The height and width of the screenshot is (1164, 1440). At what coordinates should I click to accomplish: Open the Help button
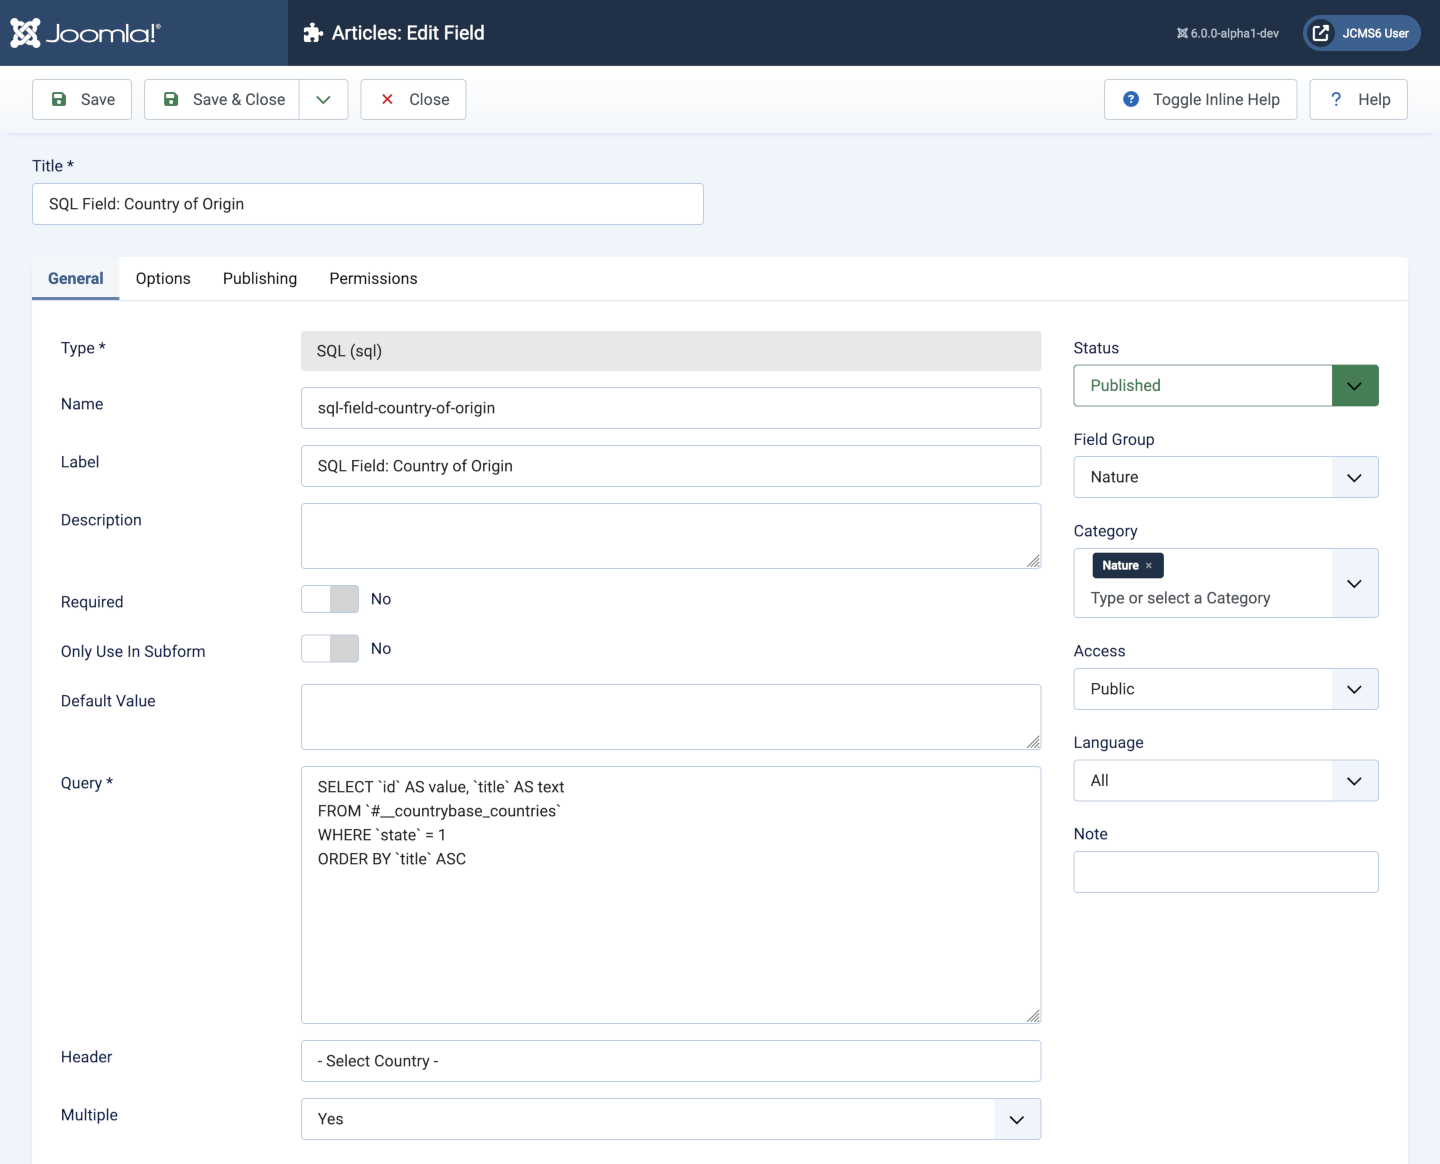pyautogui.click(x=1358, y=99)
